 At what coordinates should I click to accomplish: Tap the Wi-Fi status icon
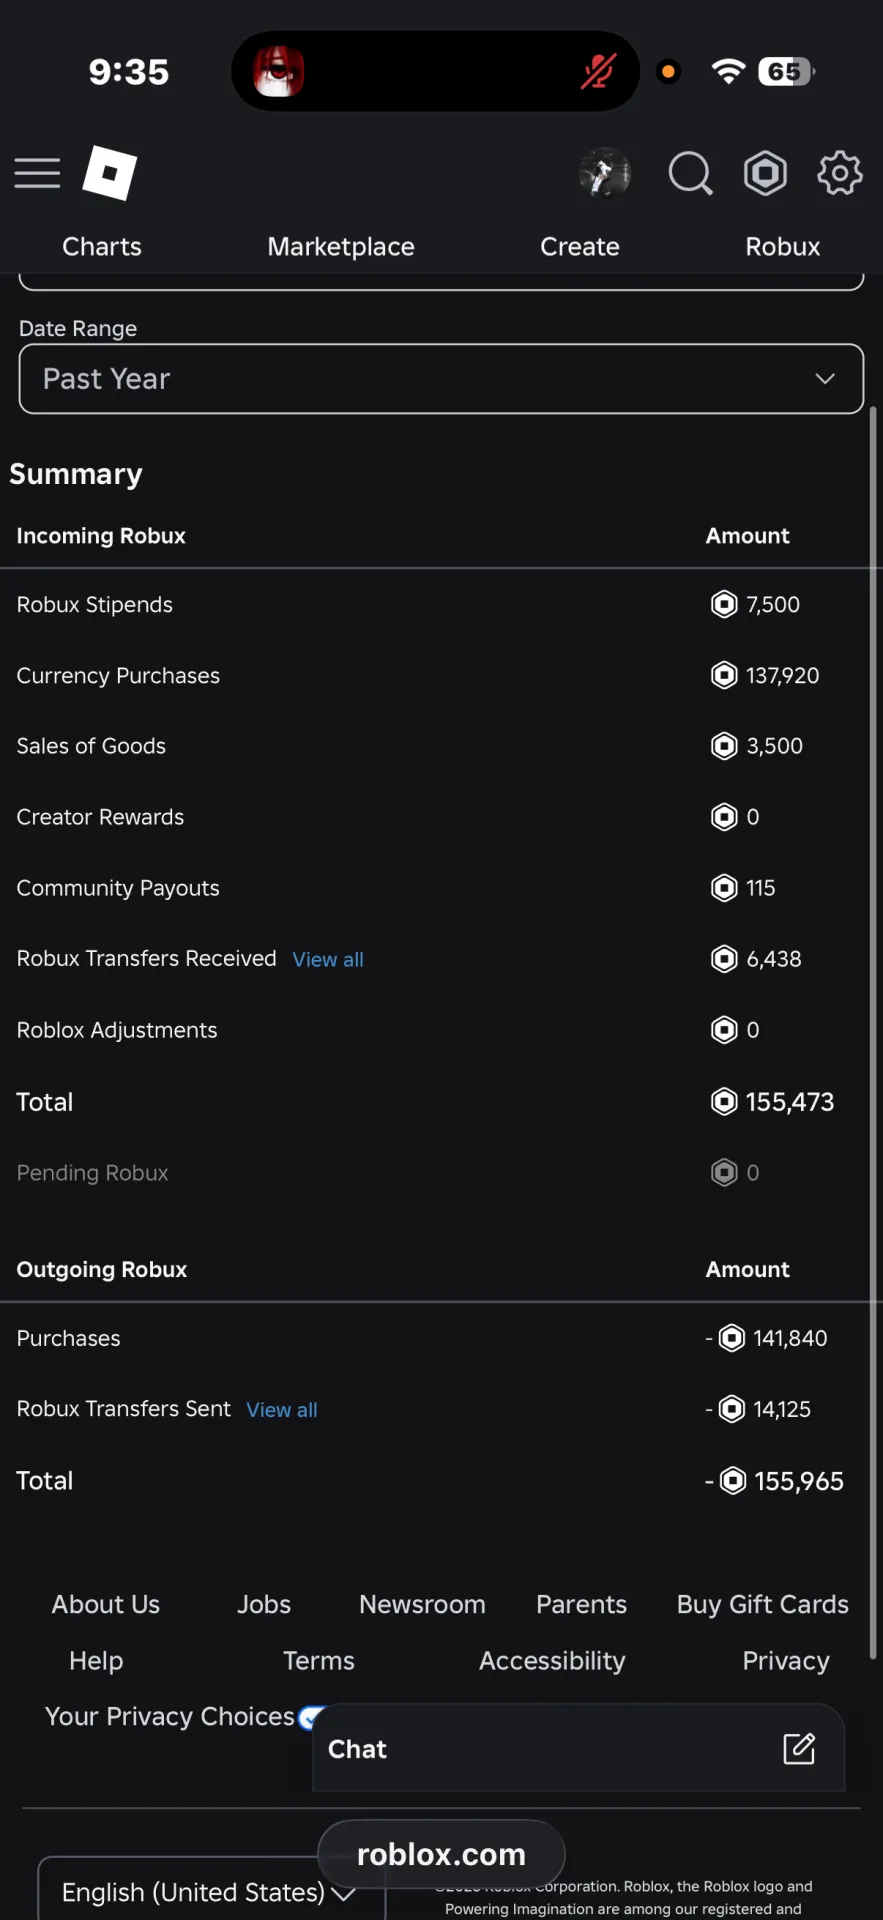tap(728, 71)
